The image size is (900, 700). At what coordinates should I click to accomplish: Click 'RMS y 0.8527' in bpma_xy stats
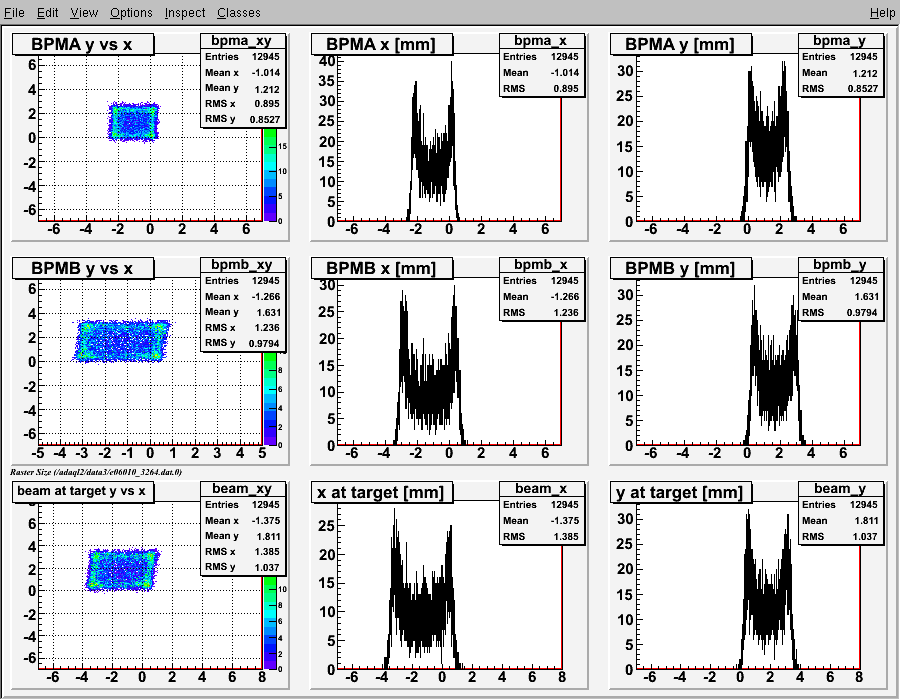click(242, 119)
